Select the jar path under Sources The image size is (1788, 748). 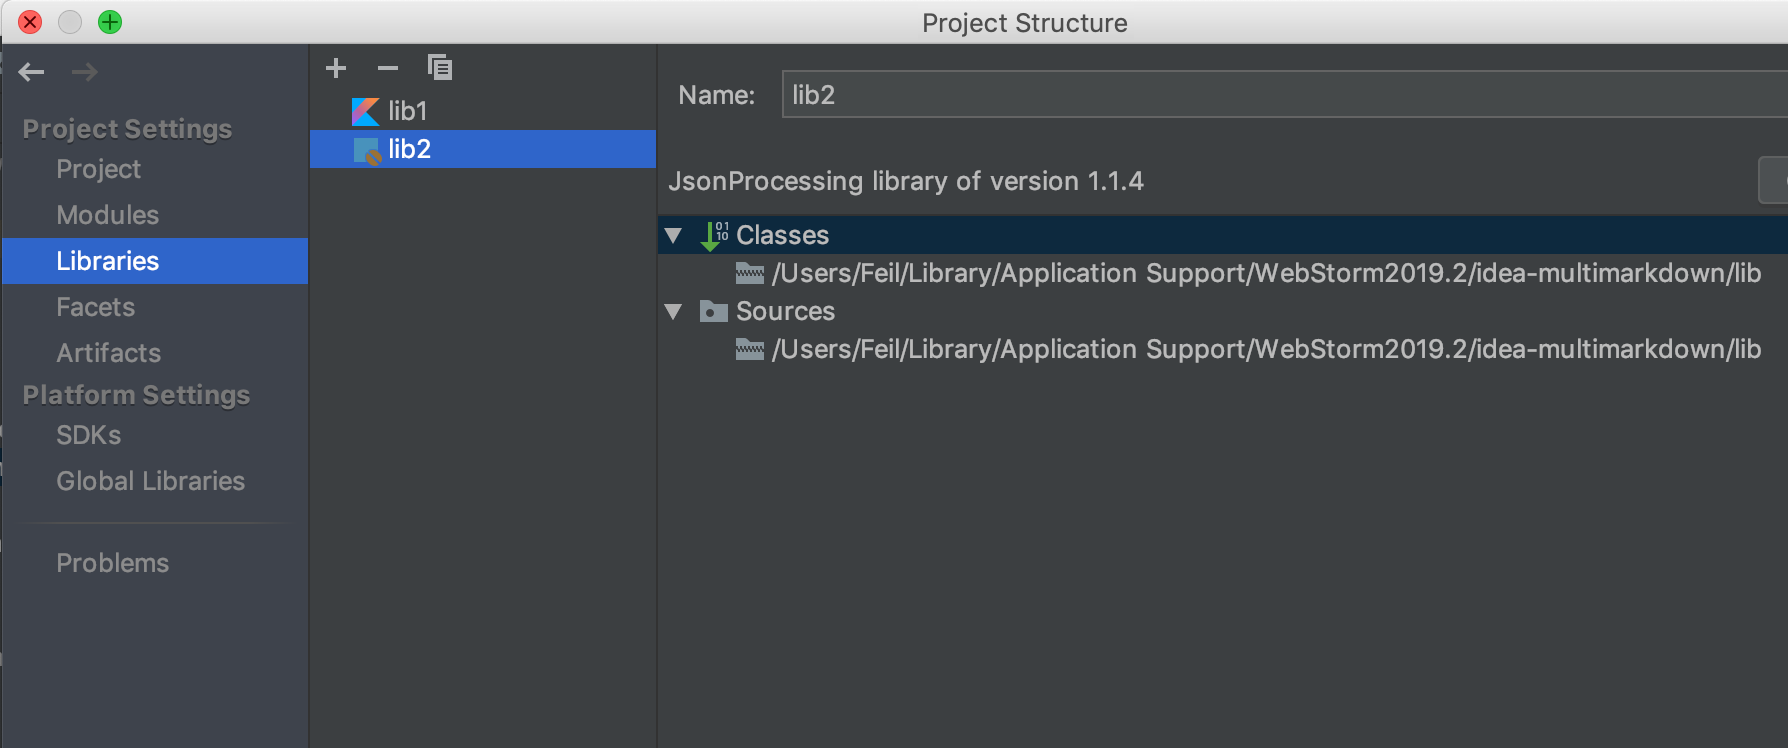1265,349
